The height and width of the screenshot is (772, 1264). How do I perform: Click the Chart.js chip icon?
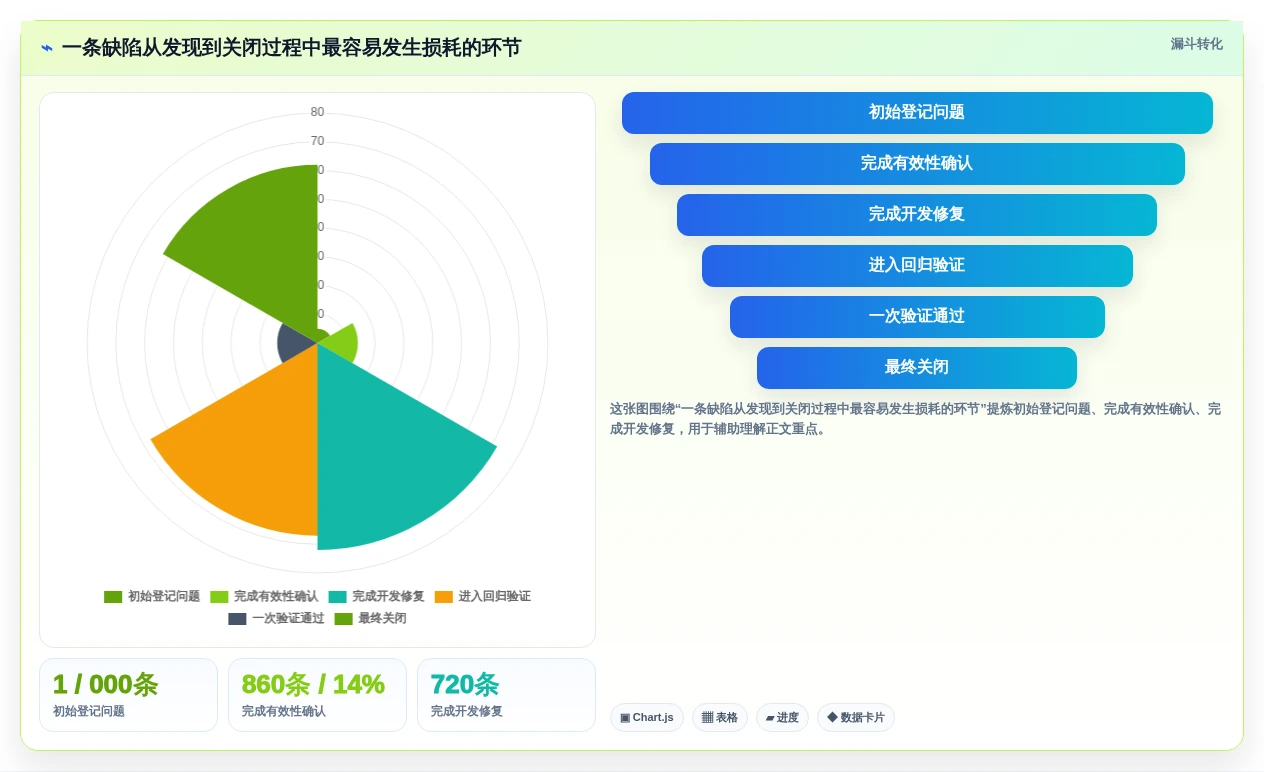pyautogui.click(x=625, y=718)
